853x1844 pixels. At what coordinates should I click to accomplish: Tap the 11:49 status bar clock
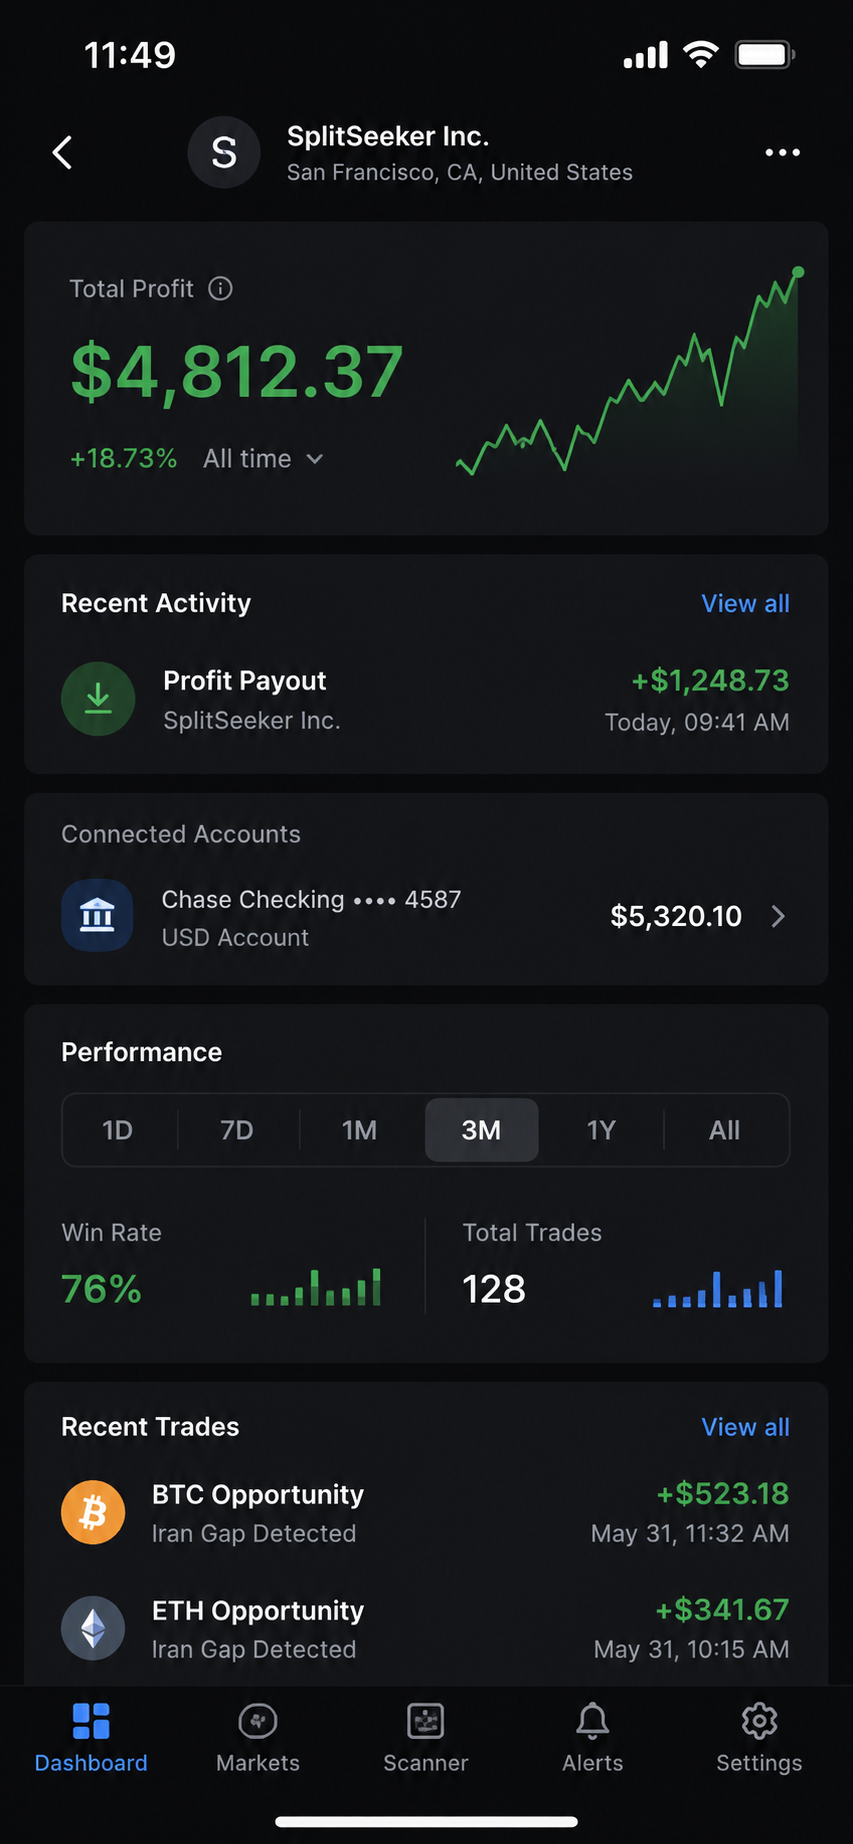130,55
